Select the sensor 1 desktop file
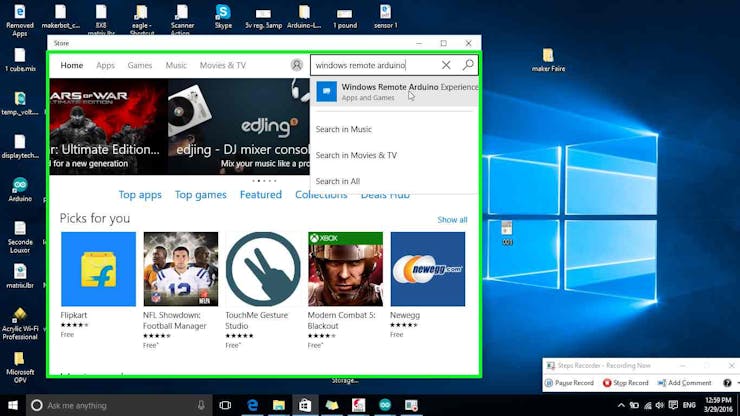 point(385,17)
